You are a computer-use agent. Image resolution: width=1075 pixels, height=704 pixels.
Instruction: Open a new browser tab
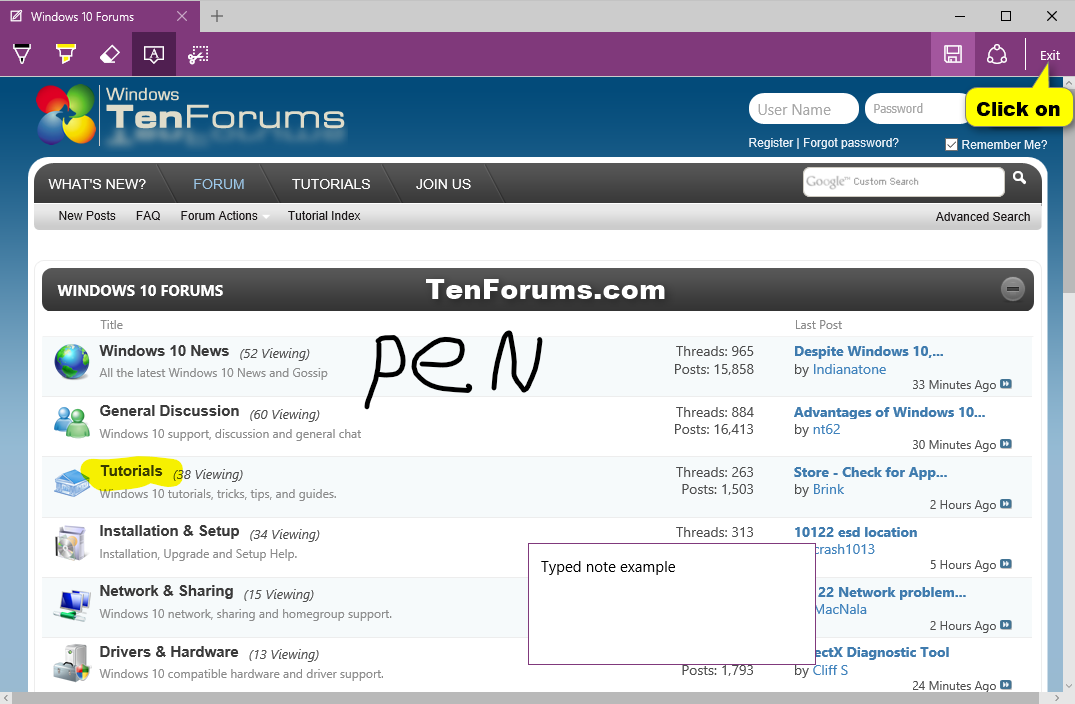[217, 16]
